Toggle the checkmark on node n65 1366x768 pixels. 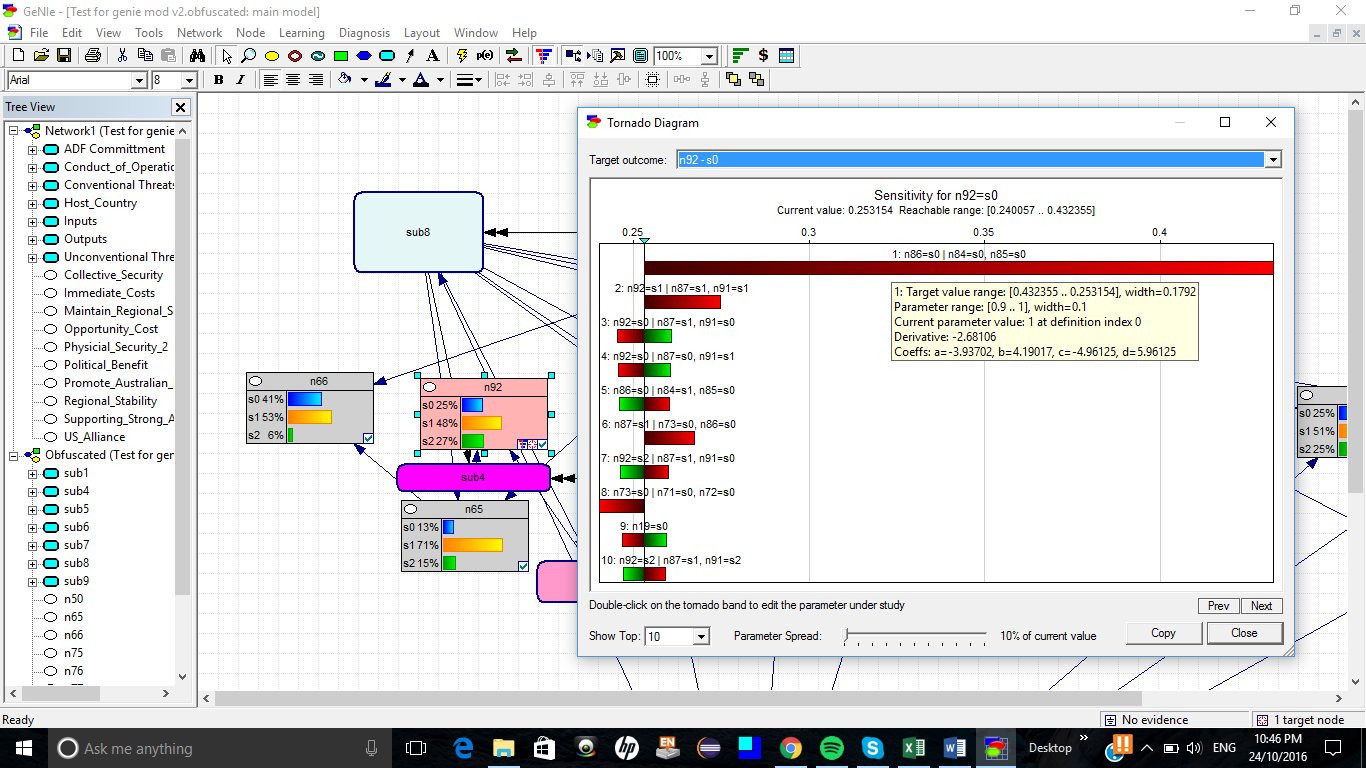click(x=523, y=566)
